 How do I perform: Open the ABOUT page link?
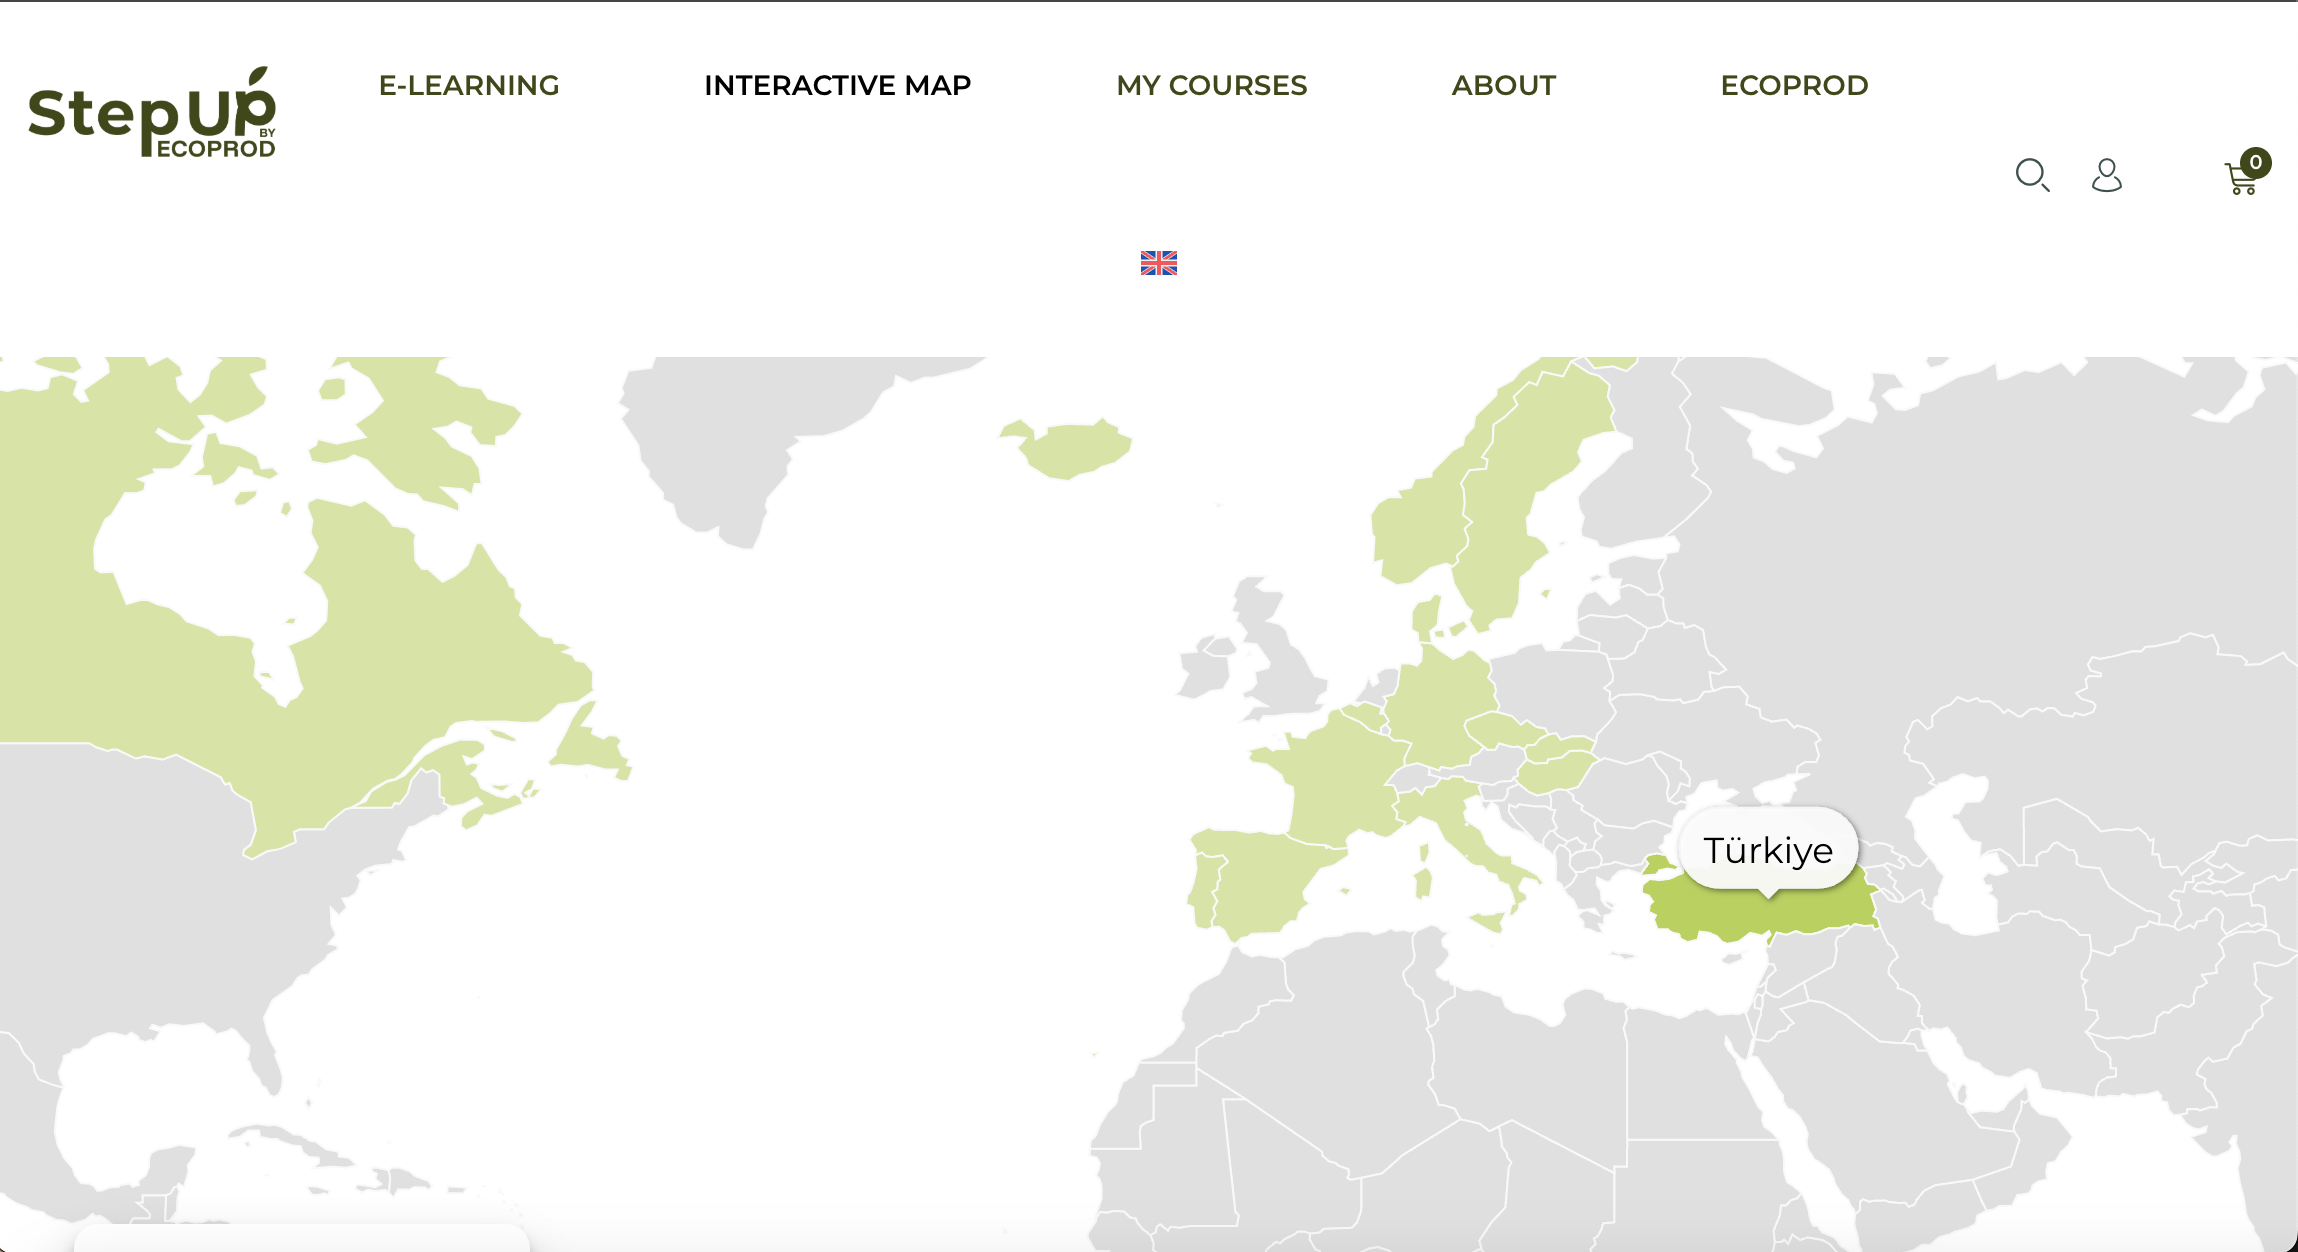click(1503, 86)
